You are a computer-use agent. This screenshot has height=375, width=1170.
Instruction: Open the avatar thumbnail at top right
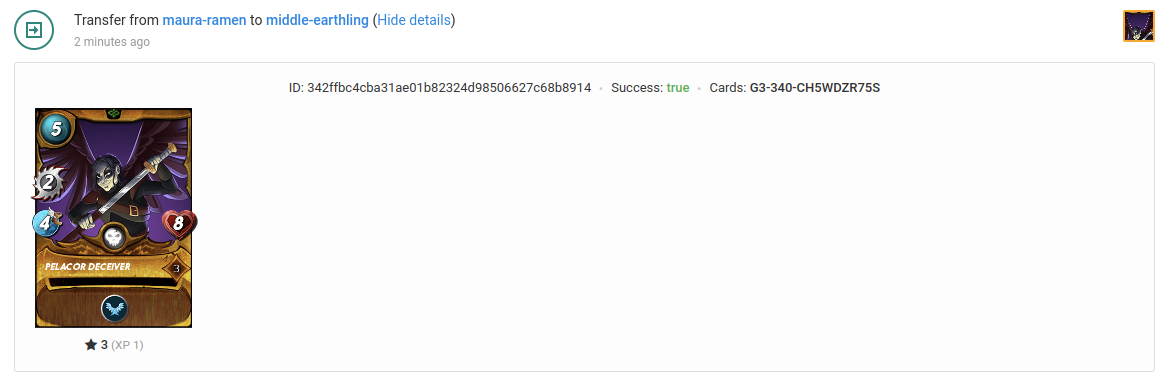click(x=1139, y=26)
